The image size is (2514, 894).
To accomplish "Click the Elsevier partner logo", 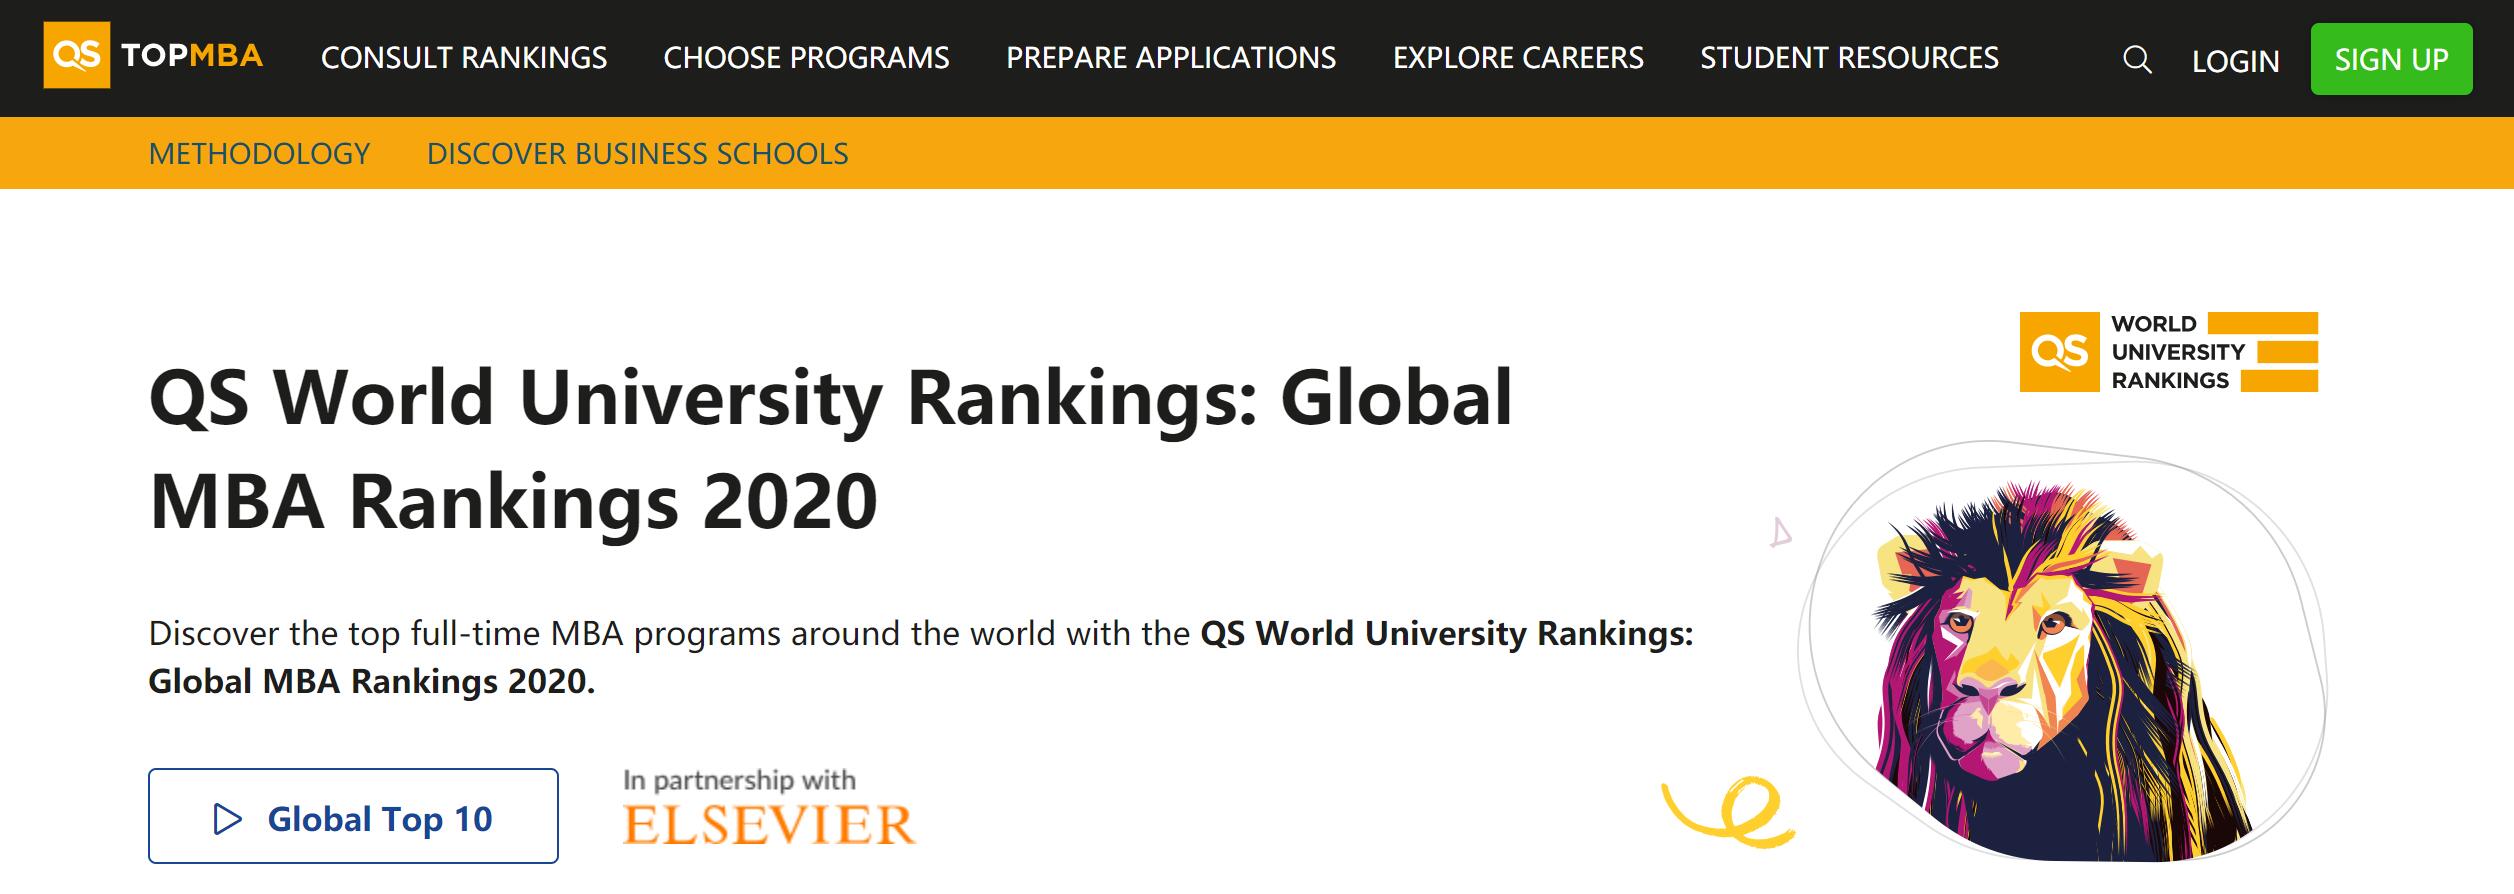I will (768, 825).
